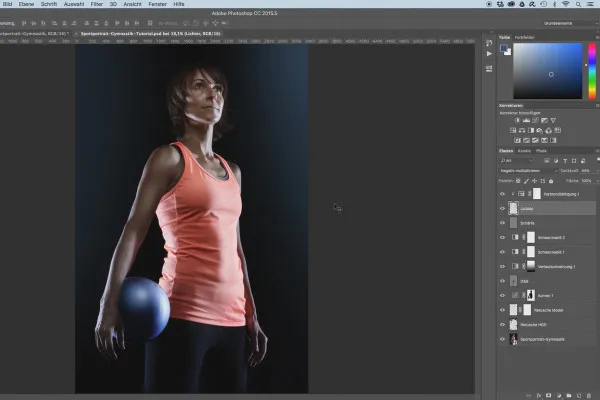Viewport: 600px width, 400px height.
Task: Add a Color Balance adjustment (scales icon)
Action: point(522,131)
